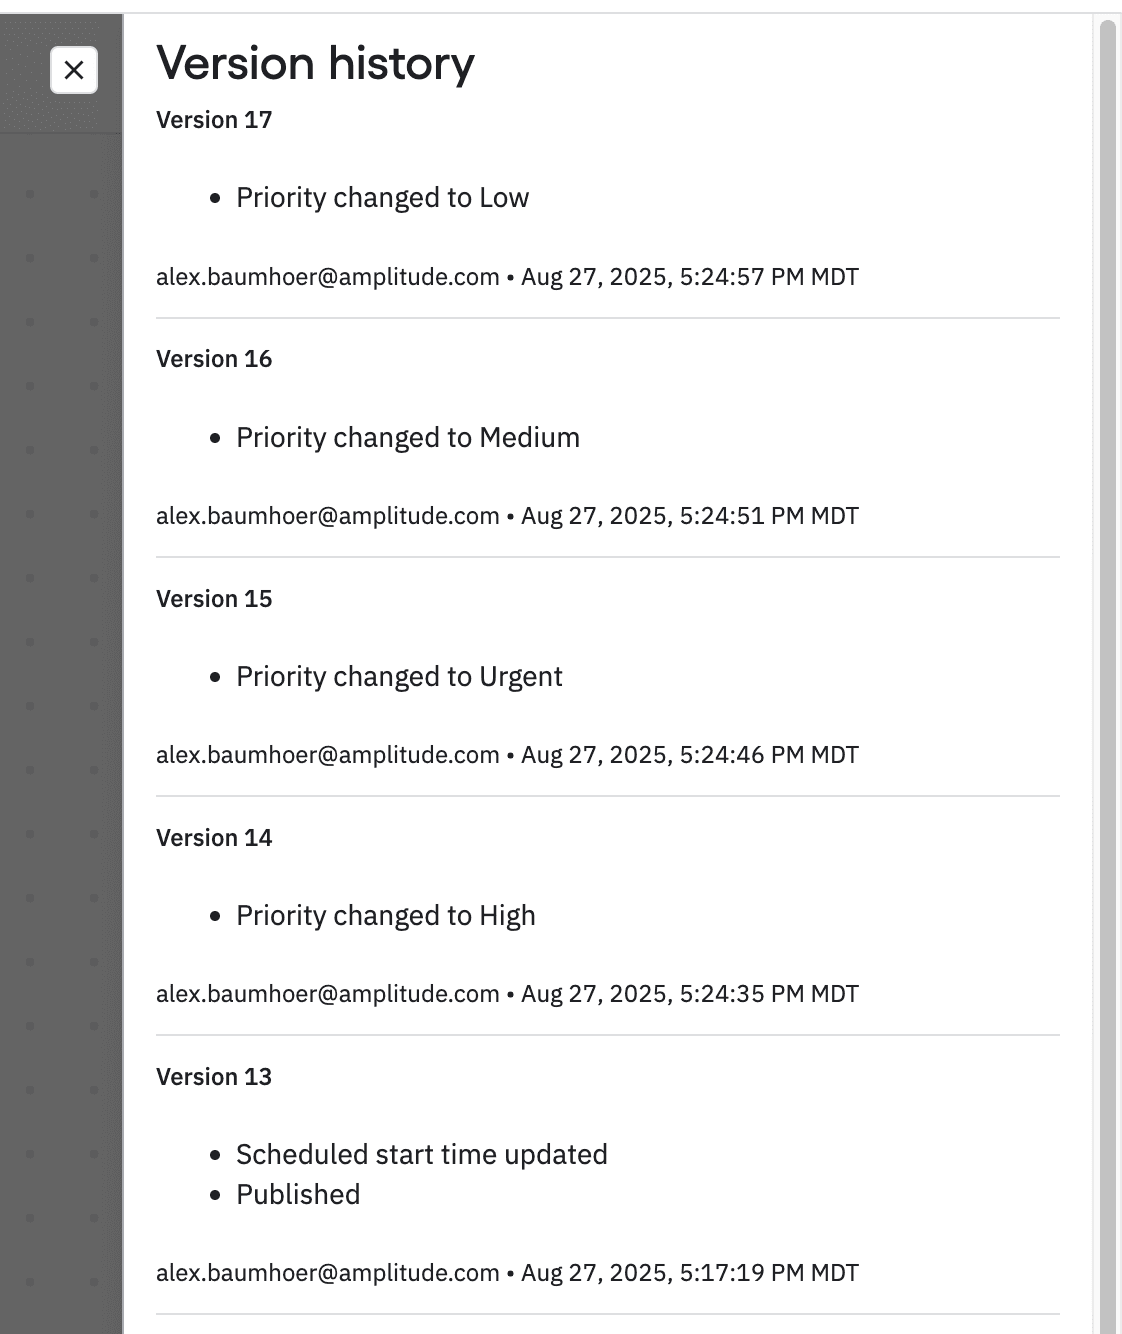
Task: Click the author line timestamped 5:24:57 PM
Action: (x=507, y=277)
